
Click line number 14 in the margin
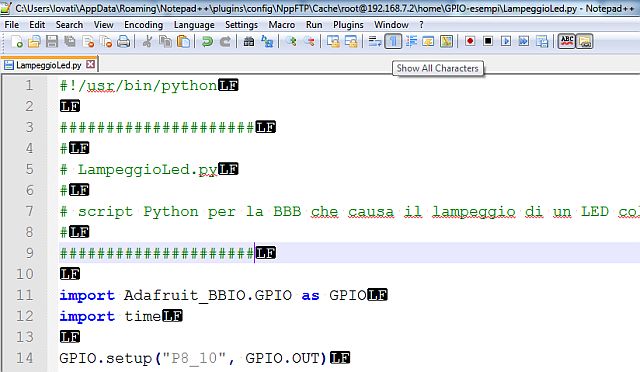pyautogui.click(x=24, y=358)
